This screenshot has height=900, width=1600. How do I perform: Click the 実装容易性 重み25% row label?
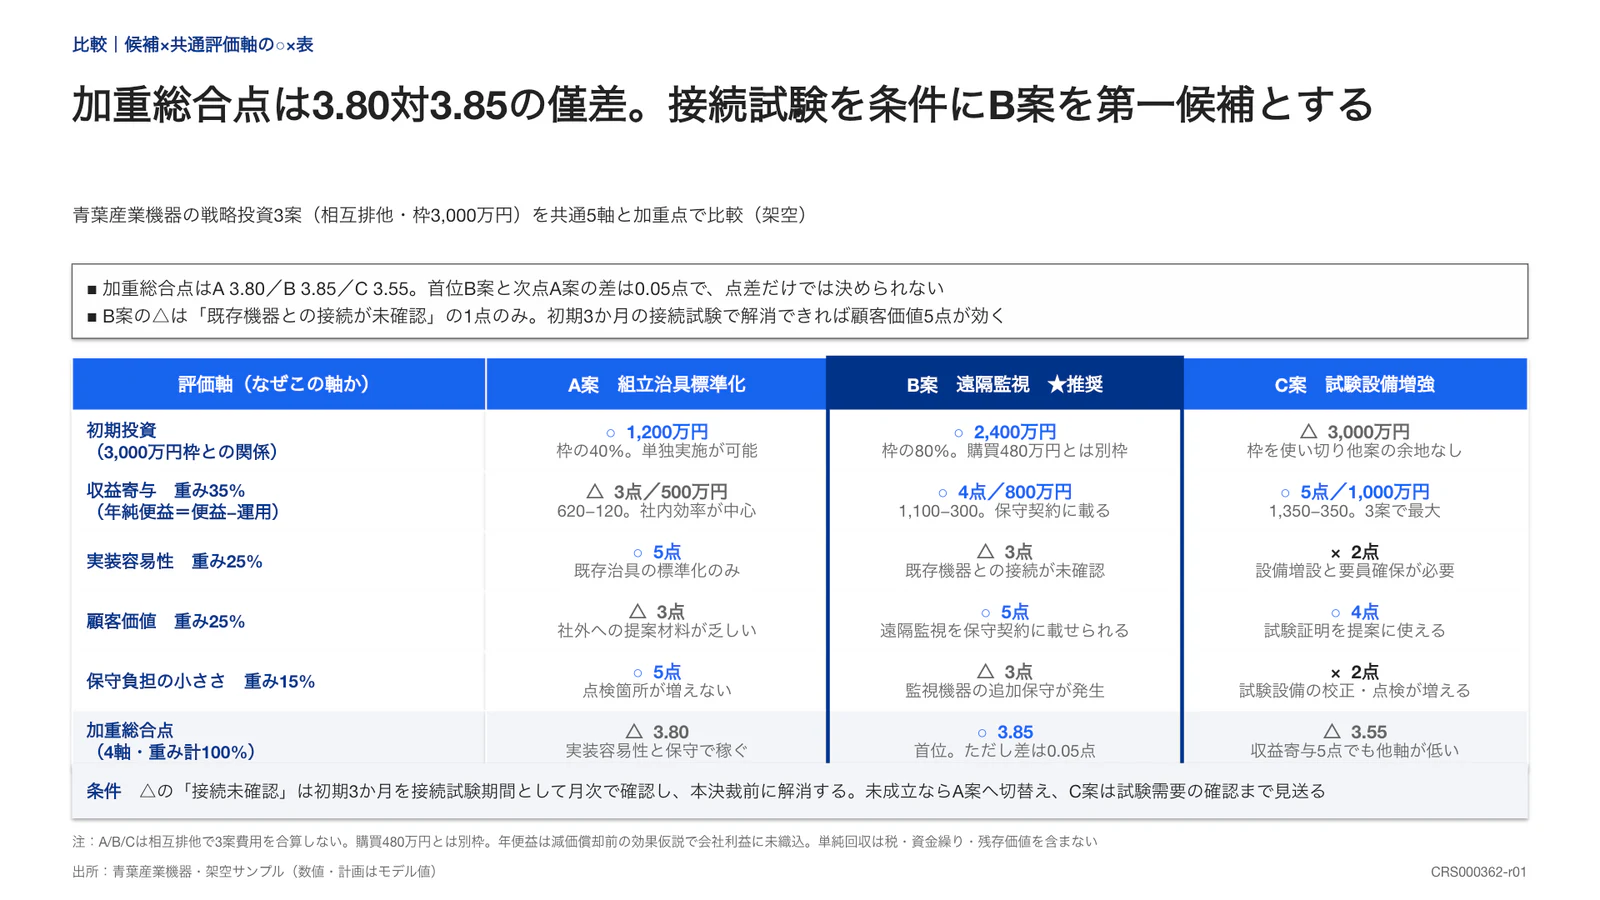174,561
